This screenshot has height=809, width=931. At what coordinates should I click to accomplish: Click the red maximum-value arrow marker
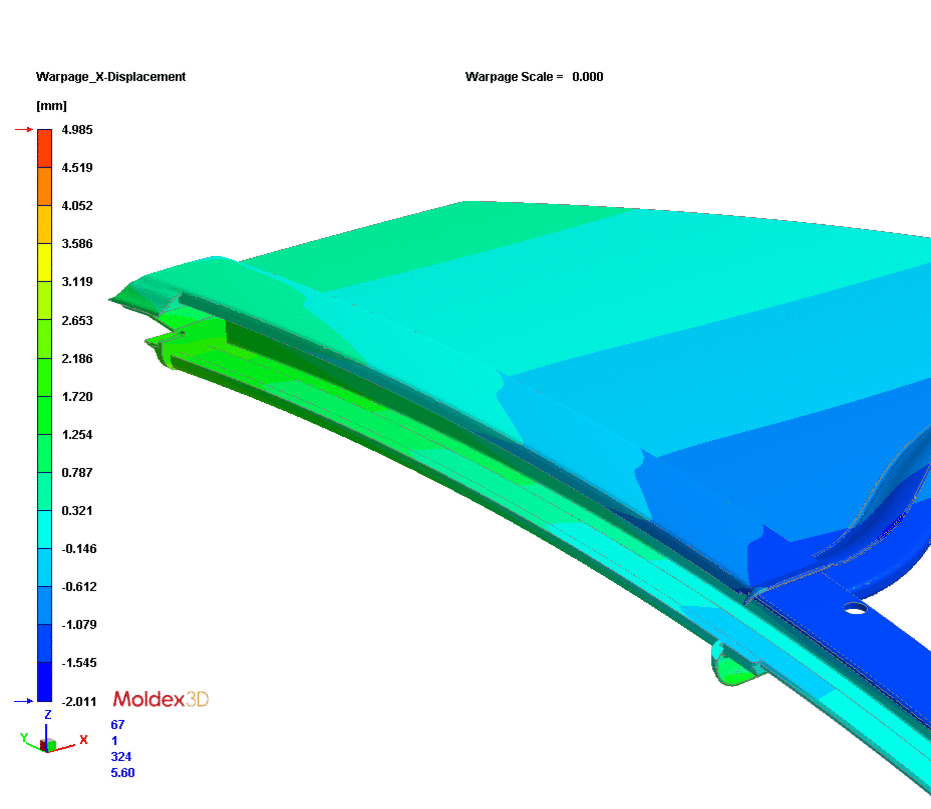(x=24, y=129)
